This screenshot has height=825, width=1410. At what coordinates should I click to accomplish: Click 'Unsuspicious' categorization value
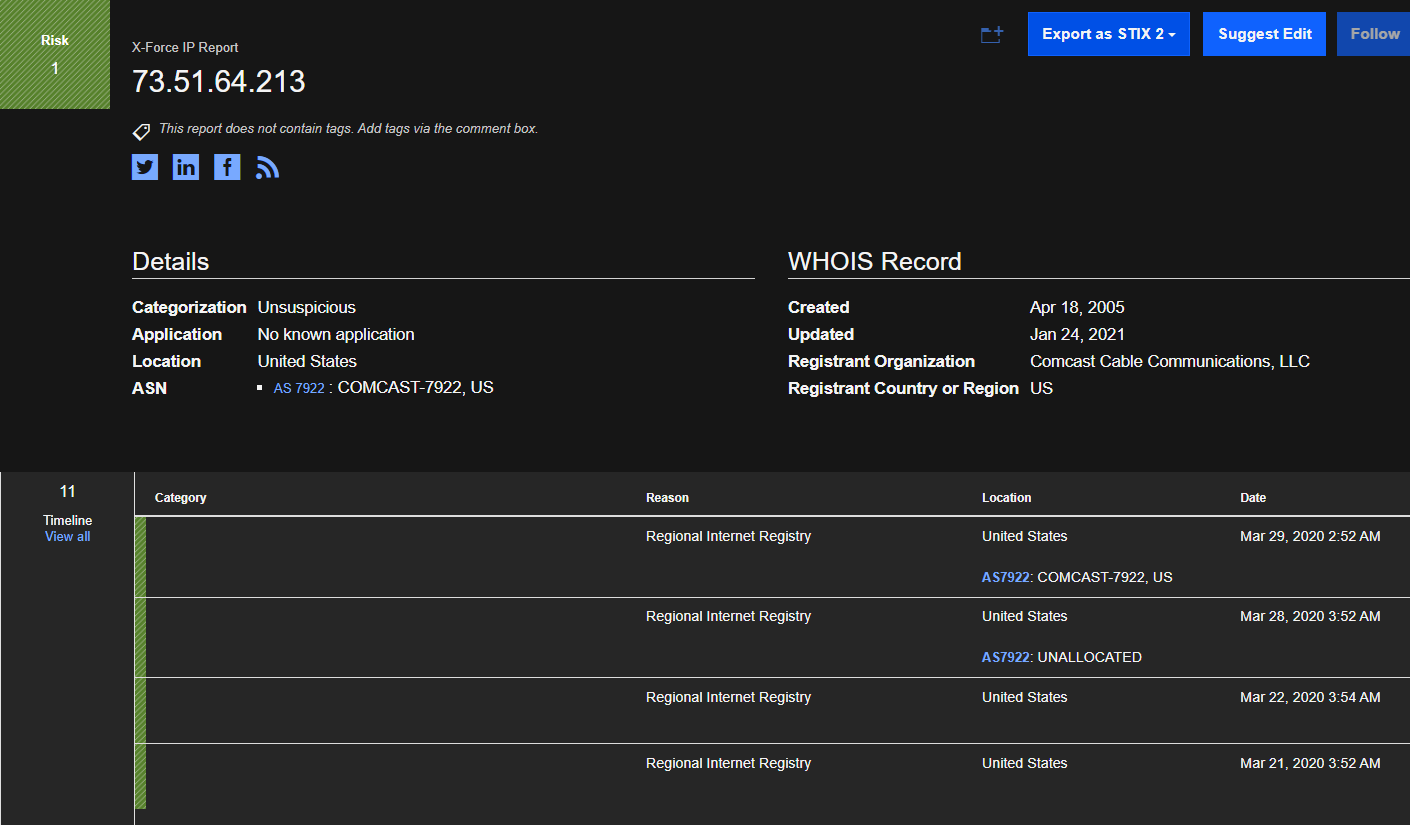tap(307, 307)
